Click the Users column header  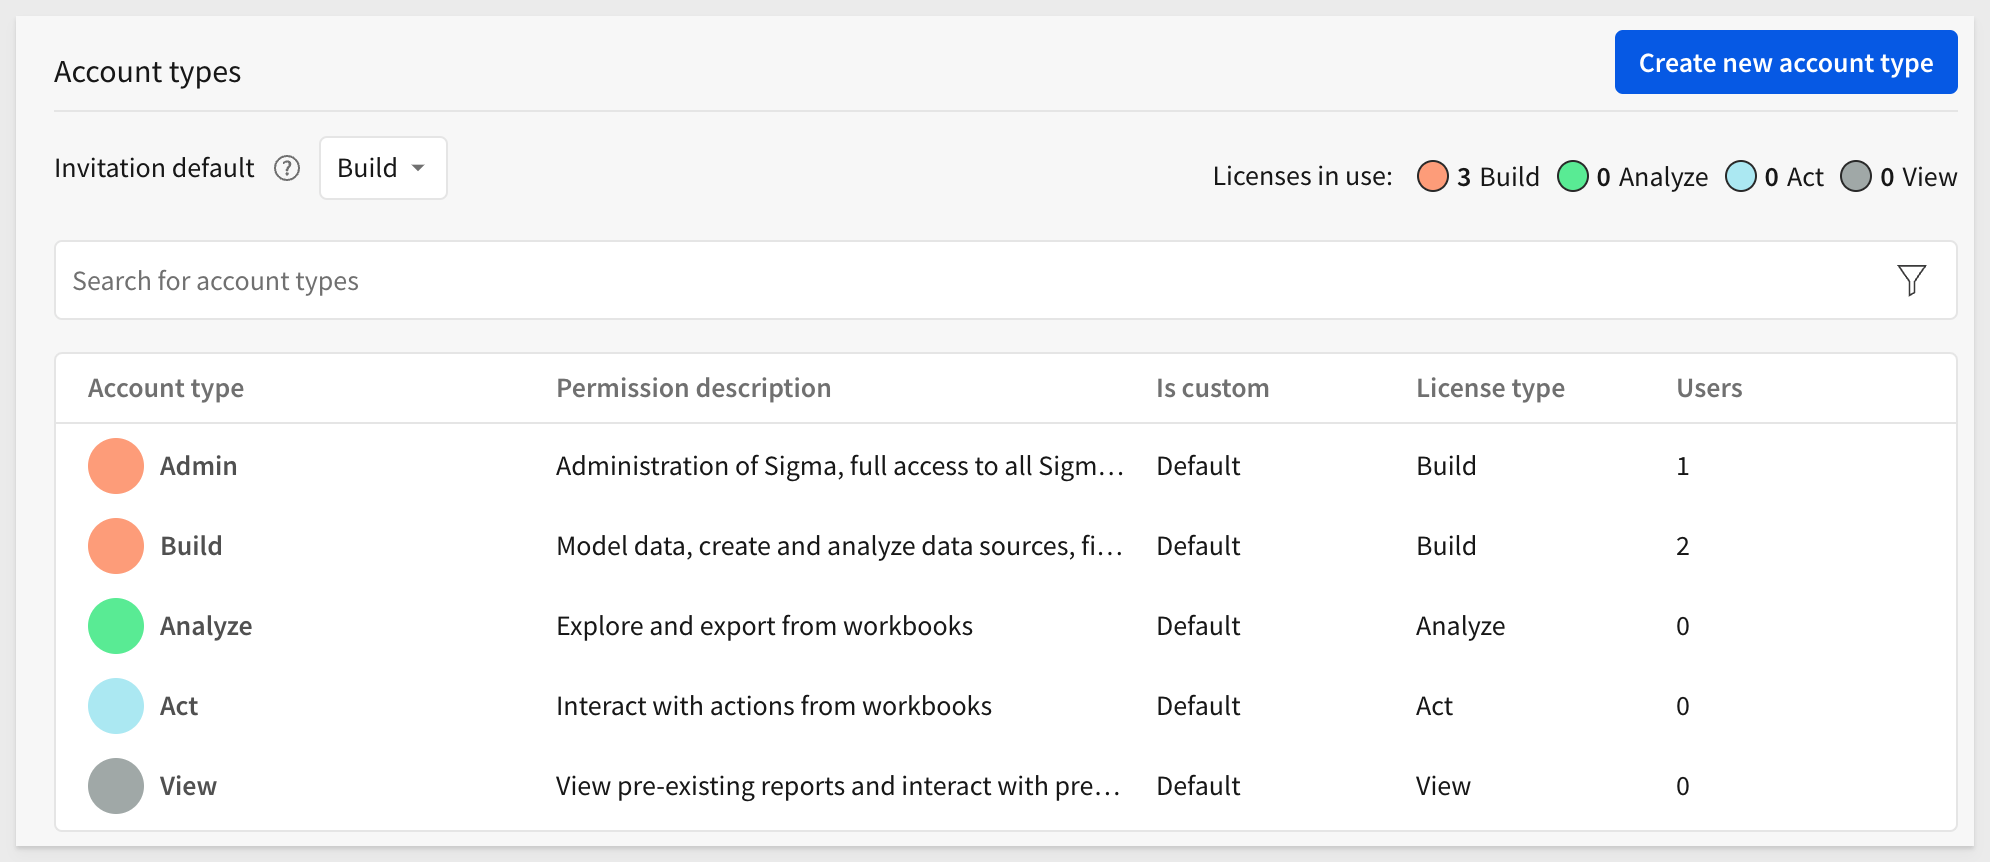(1709, 388)
